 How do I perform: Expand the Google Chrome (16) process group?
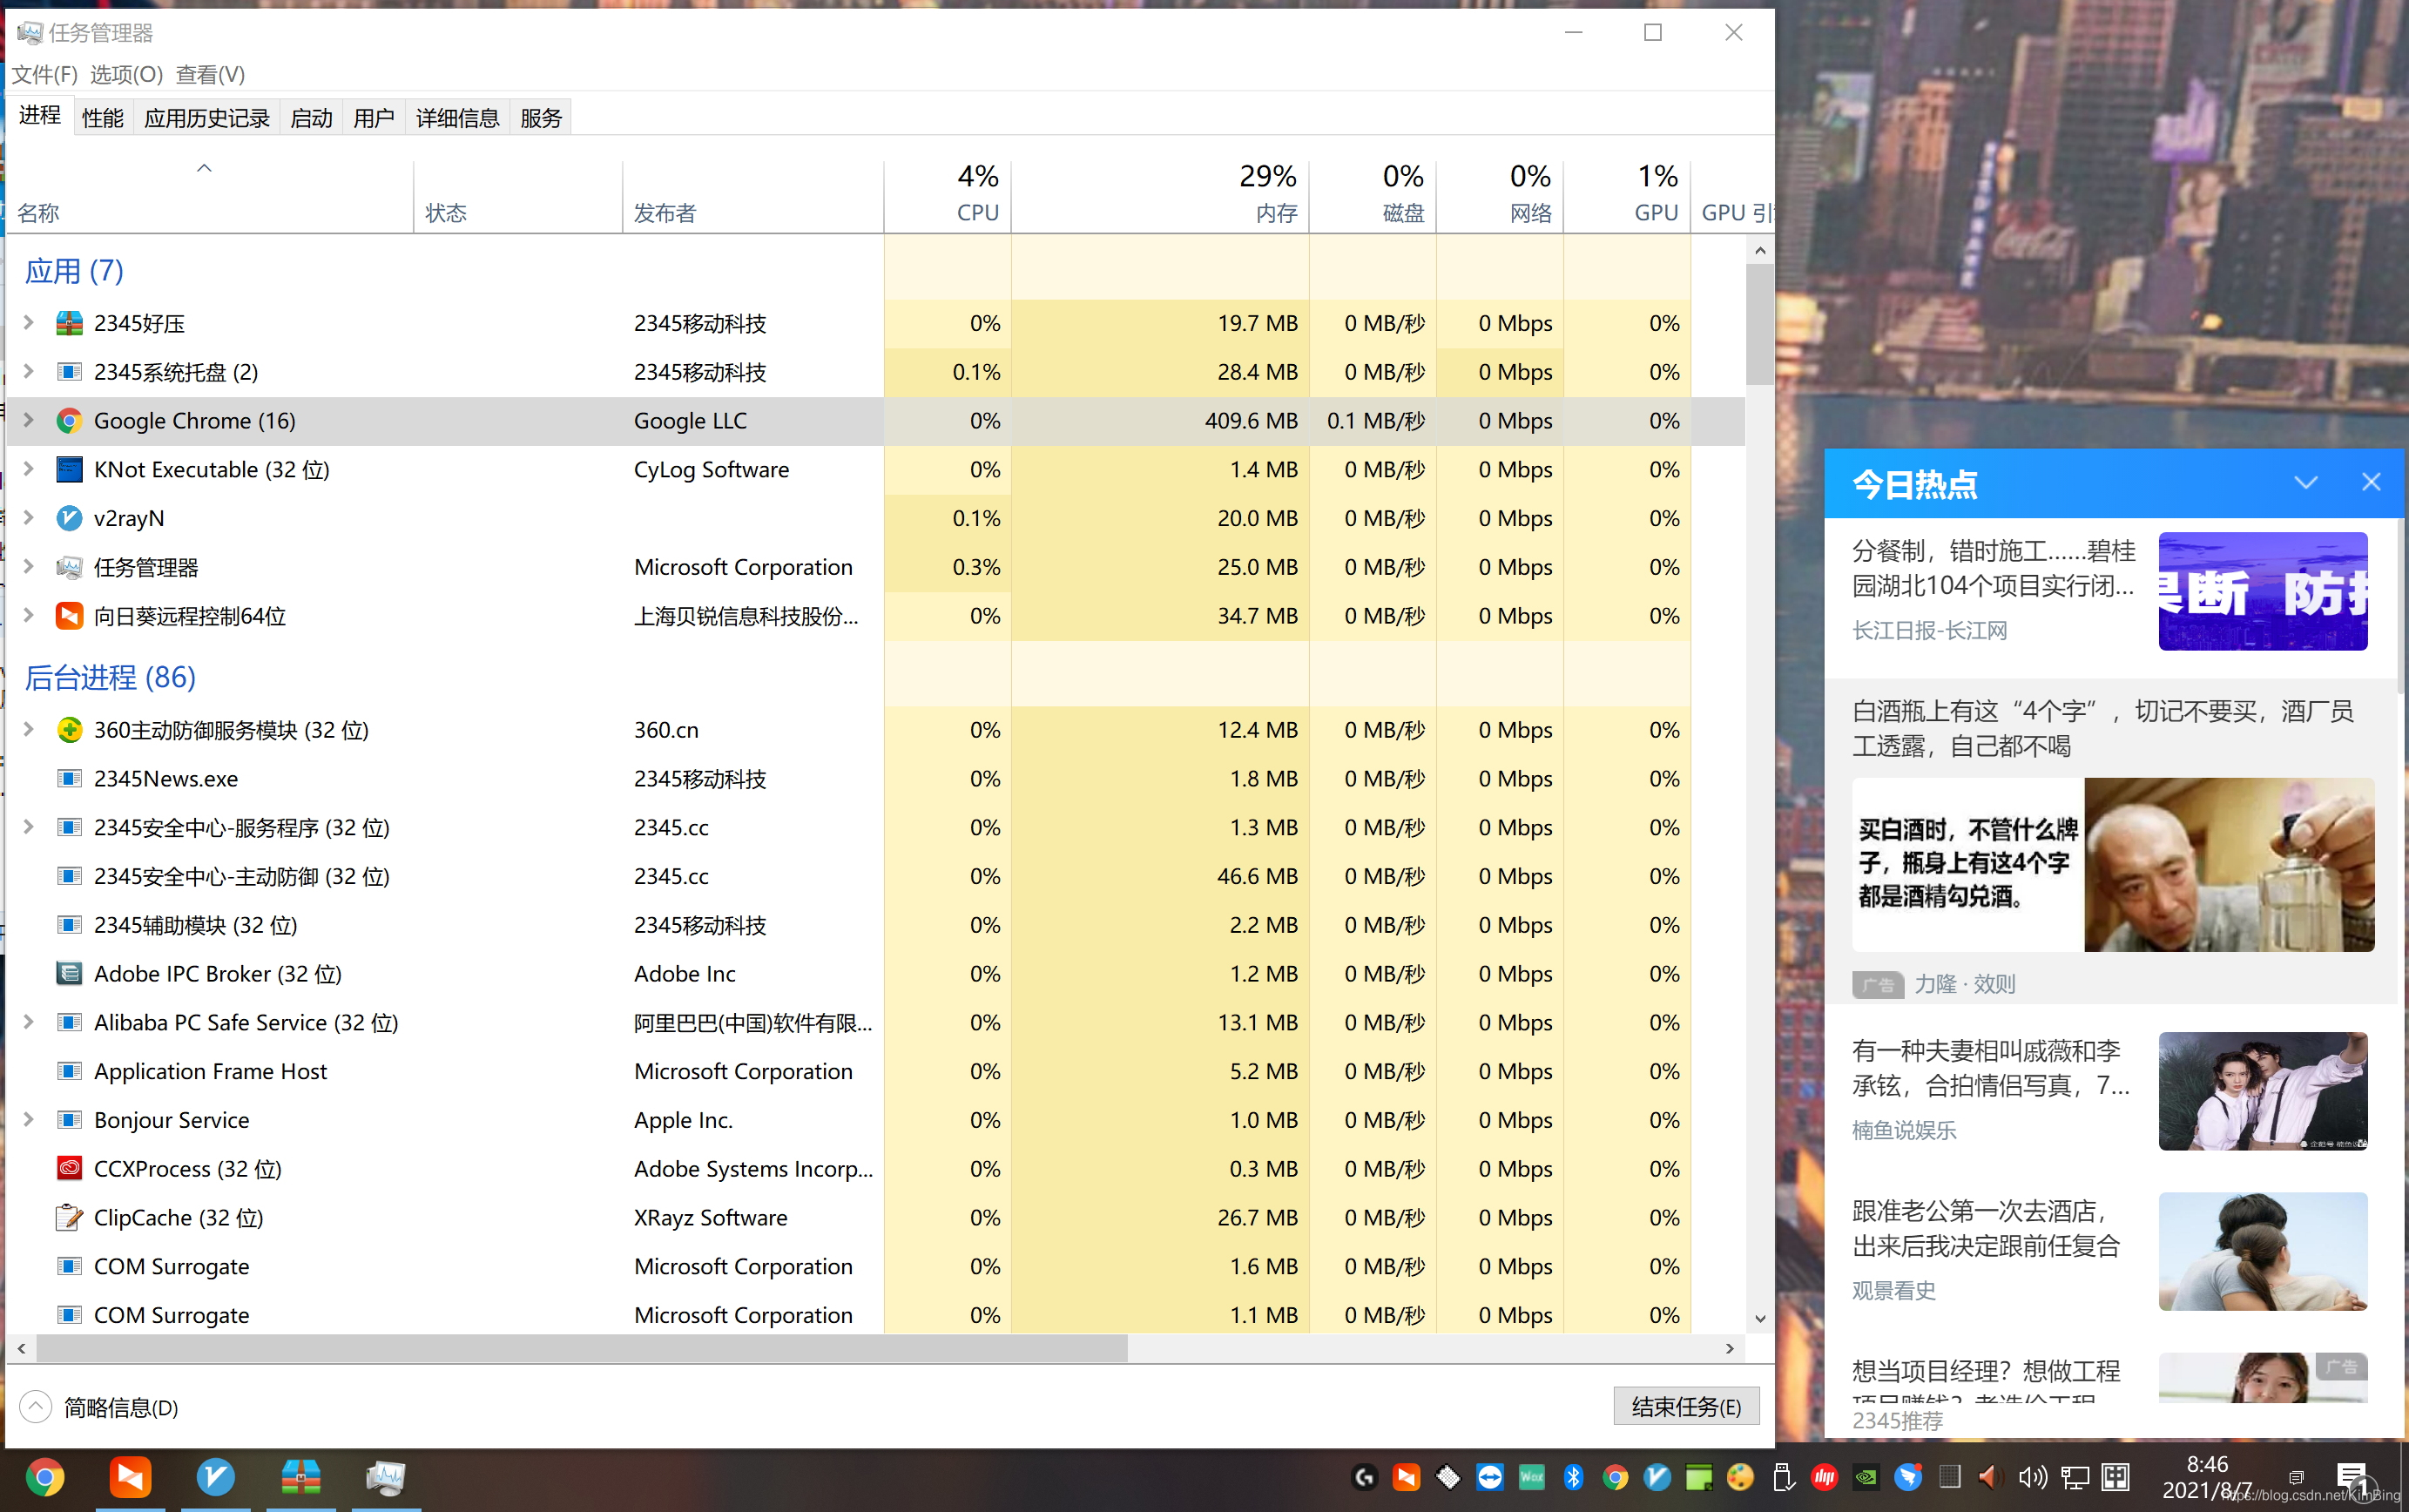click(x=29, y=421)
